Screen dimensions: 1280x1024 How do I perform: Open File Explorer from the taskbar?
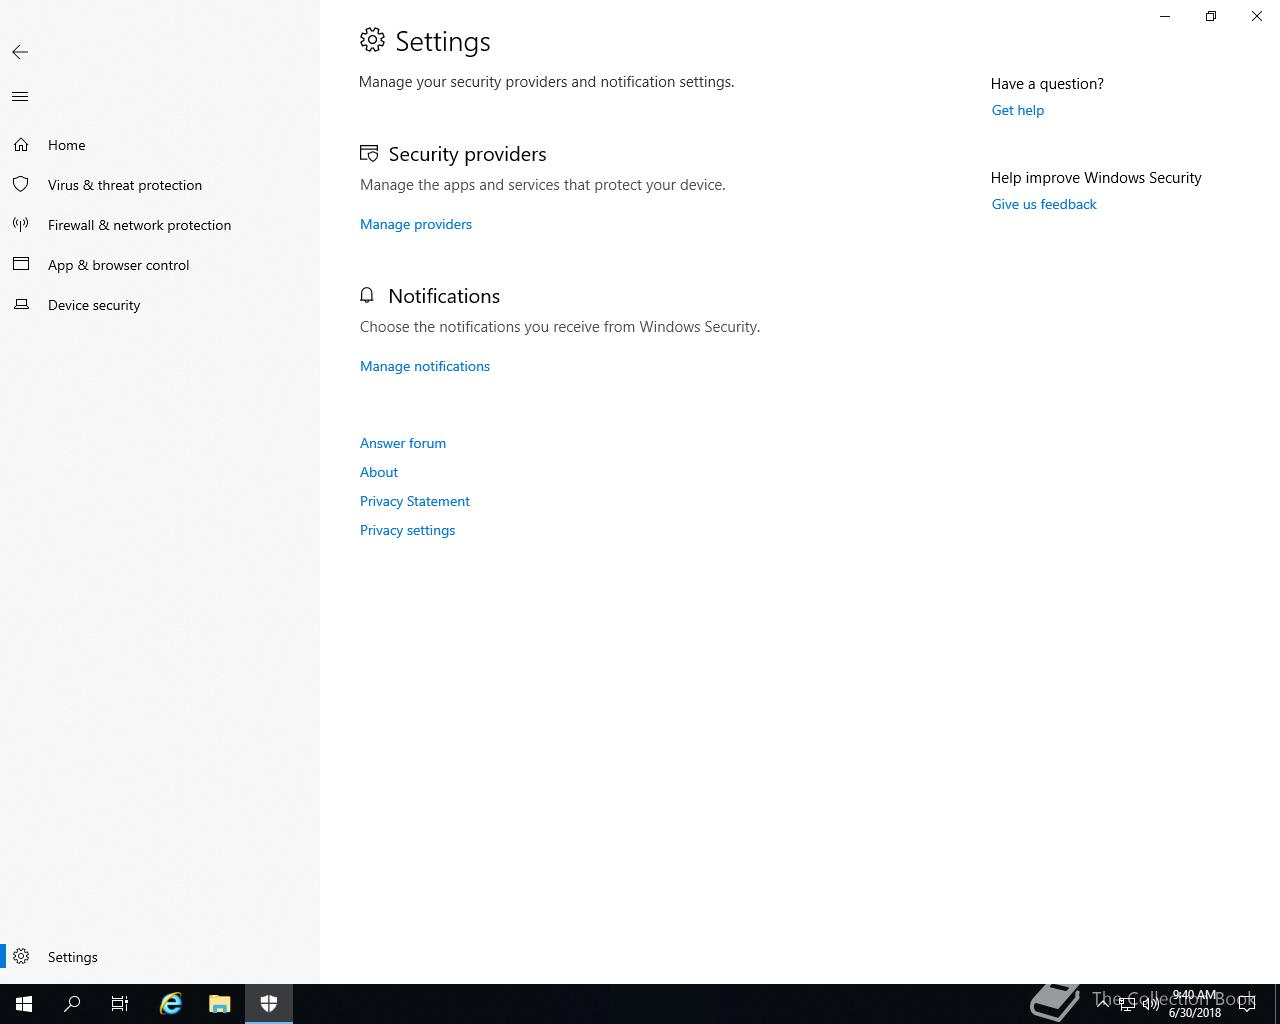220,1004
